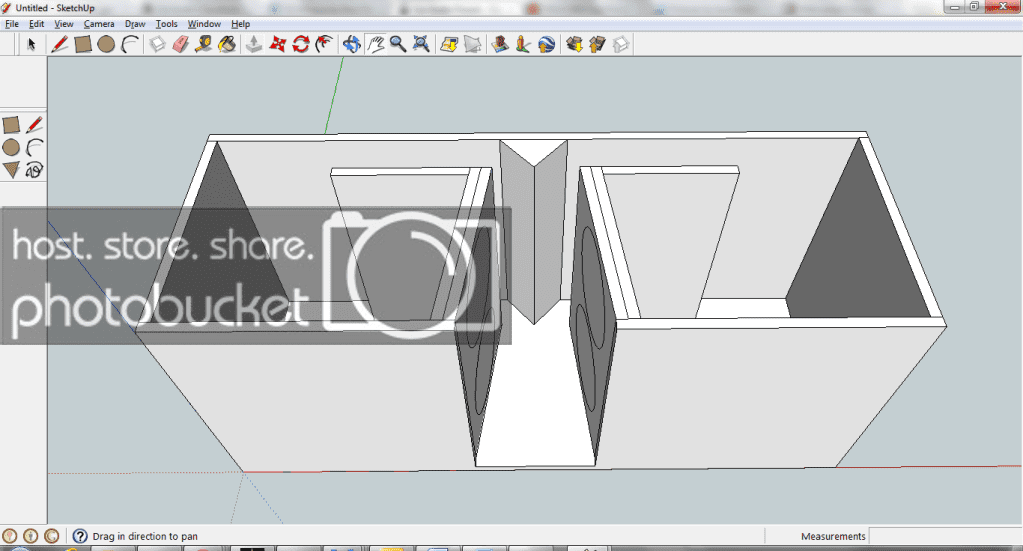Switch to the Orbit camera tool
The height and width of the screenshot is (551, 1023).
(x=352, y=44)
